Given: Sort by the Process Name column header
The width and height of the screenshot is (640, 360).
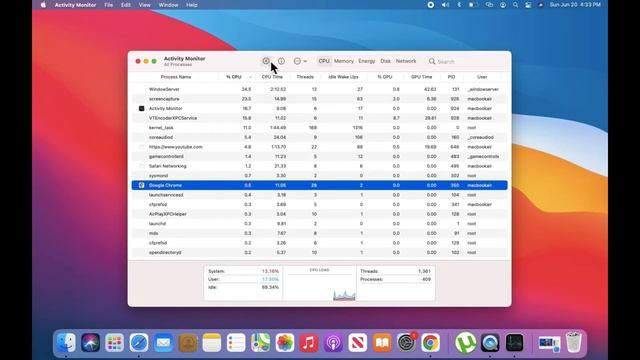Looking at the screenshot, I should (176, 77).
